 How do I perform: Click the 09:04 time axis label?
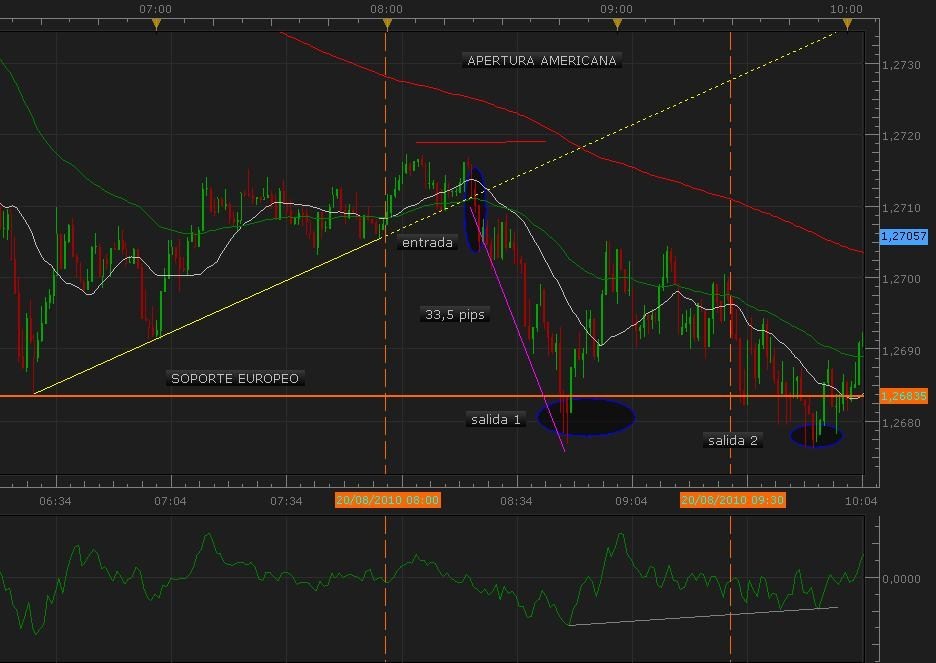tap(631, 501)
